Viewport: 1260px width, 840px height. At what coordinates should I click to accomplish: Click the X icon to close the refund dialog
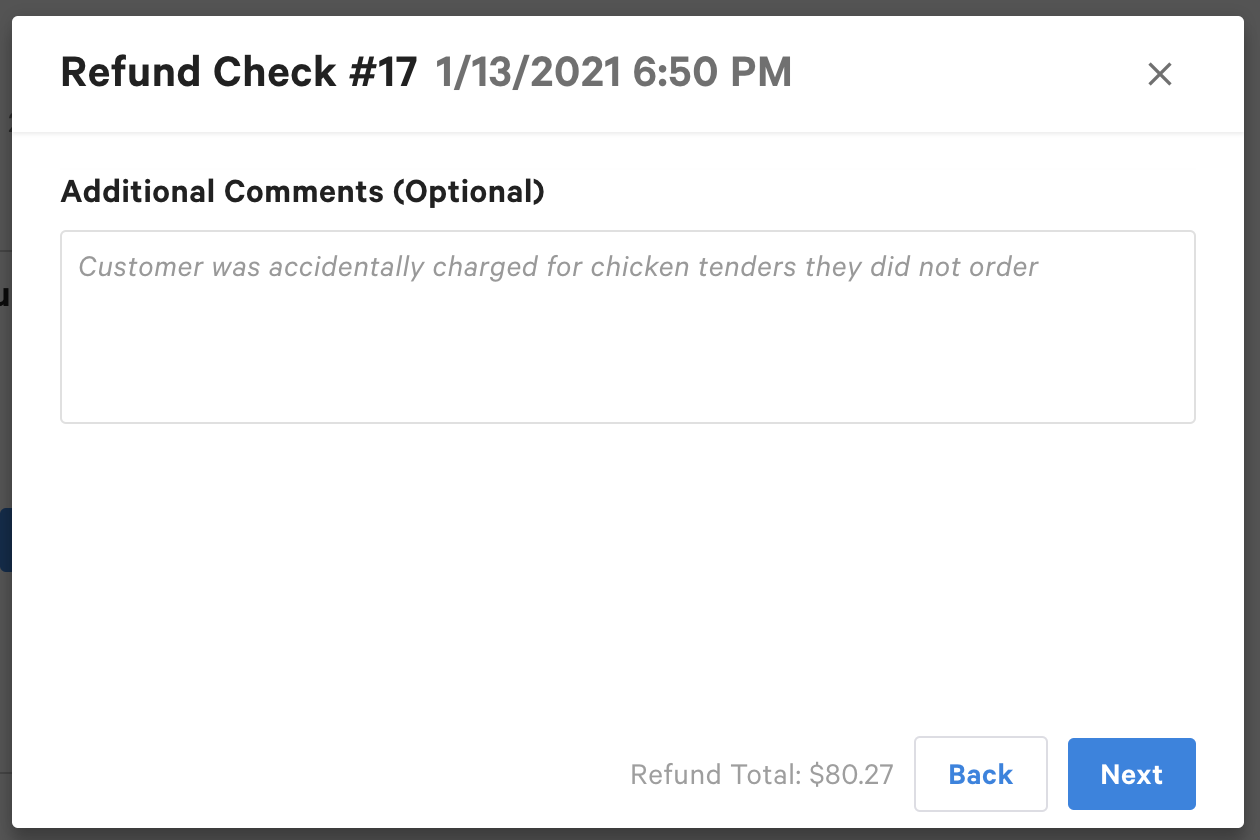coord(1159,74)
